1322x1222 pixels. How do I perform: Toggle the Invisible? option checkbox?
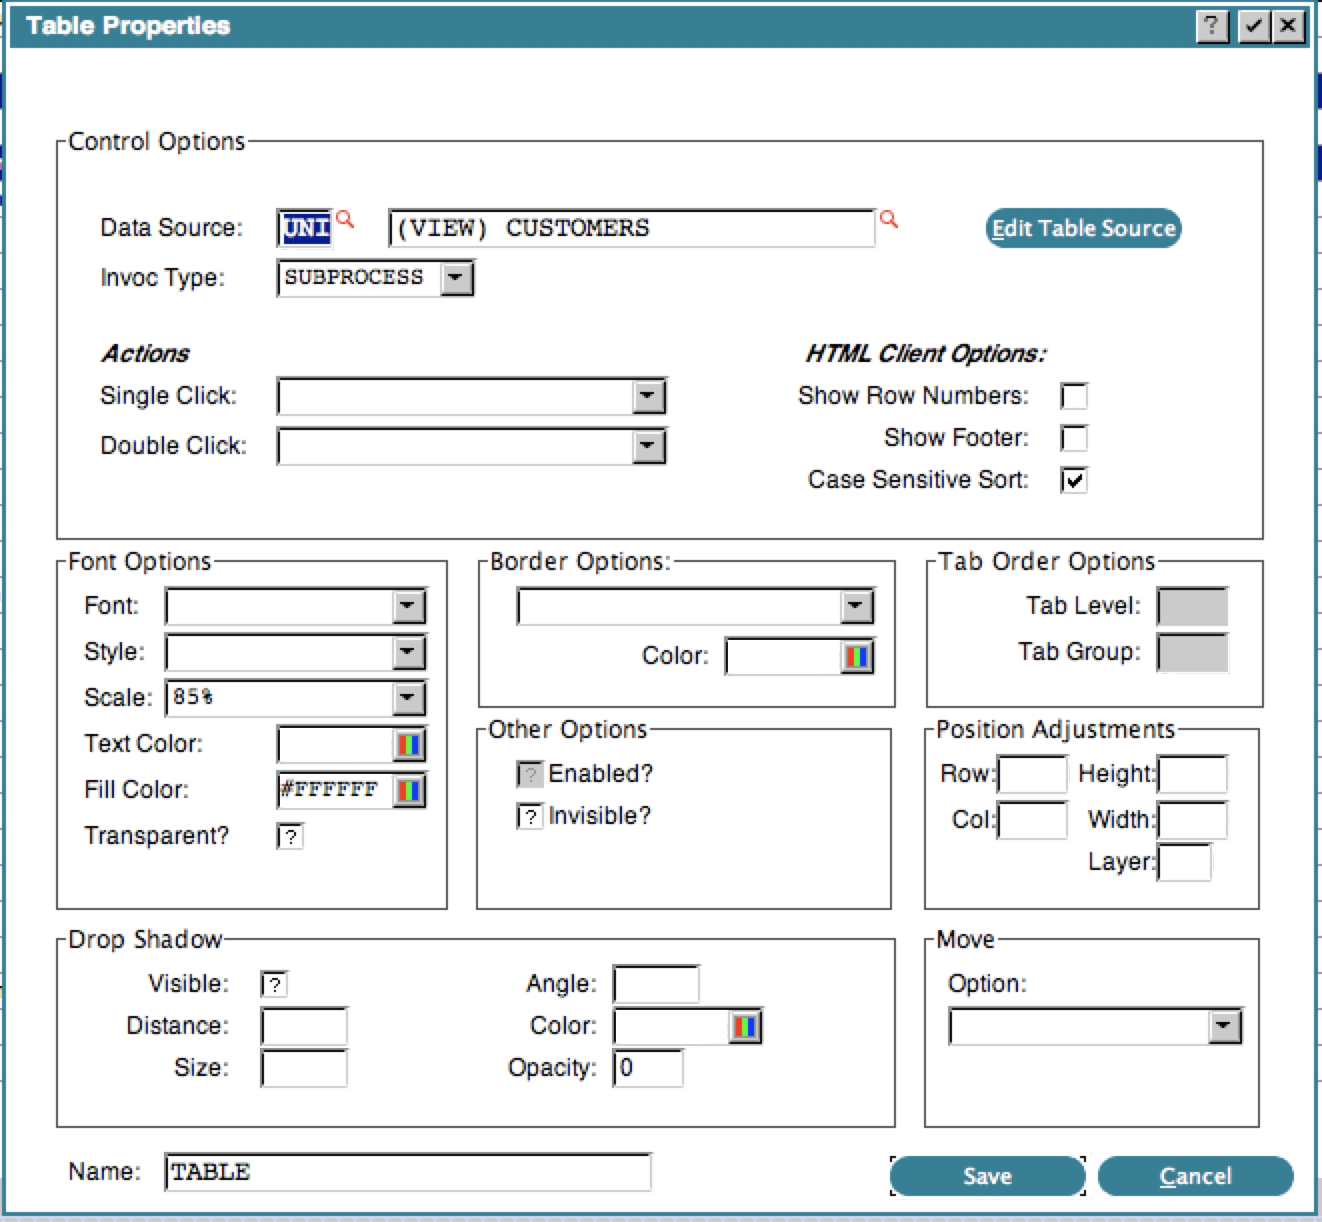530,817
